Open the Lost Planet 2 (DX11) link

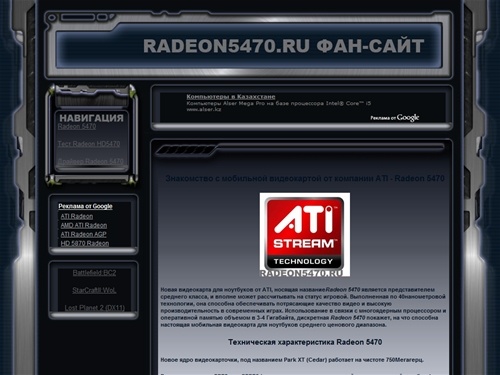[x=95, y=308]
